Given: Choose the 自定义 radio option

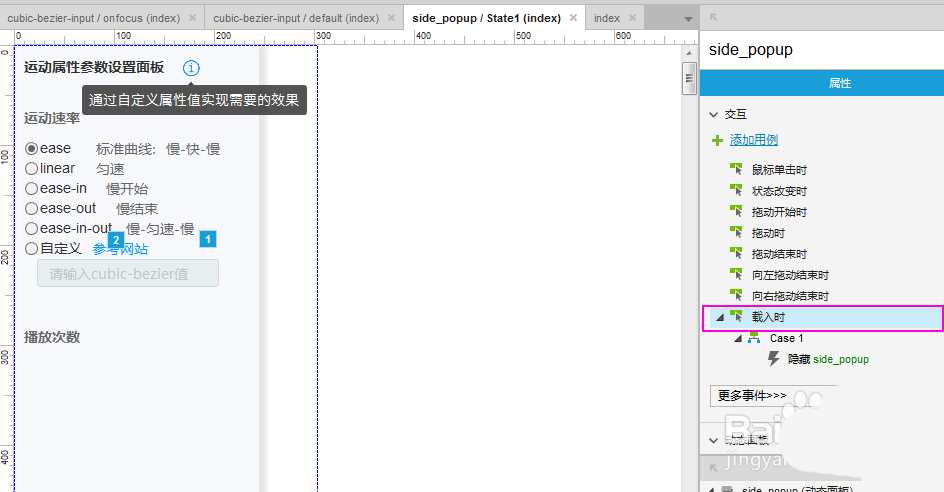Looking at the screenshot, I should point(31,249).
